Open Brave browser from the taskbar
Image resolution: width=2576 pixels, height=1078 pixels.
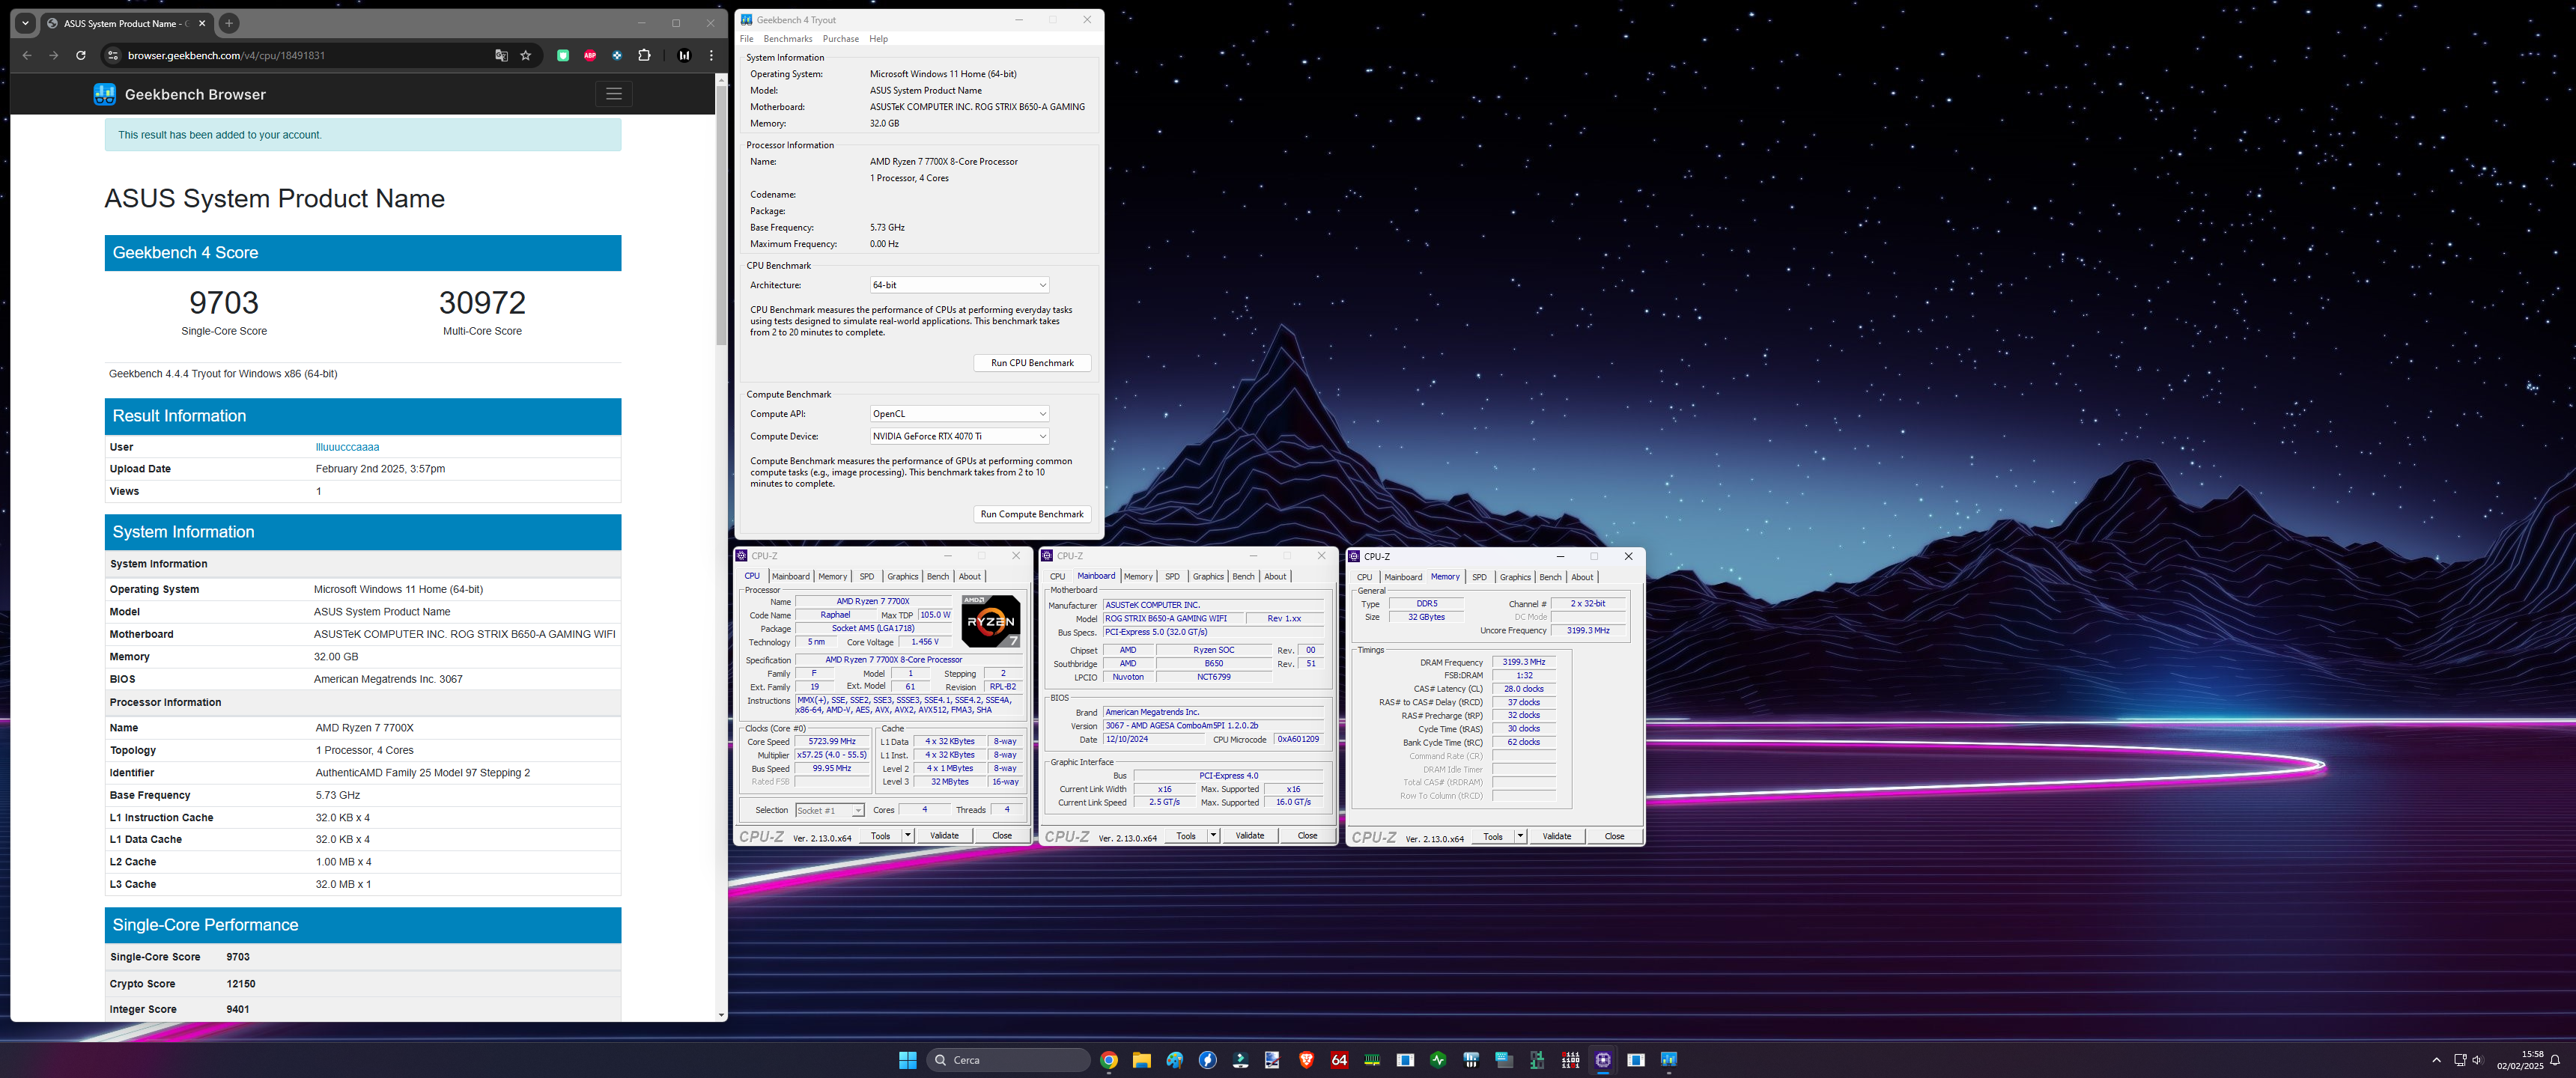pyautogui.click(x=1306, y=1060)
